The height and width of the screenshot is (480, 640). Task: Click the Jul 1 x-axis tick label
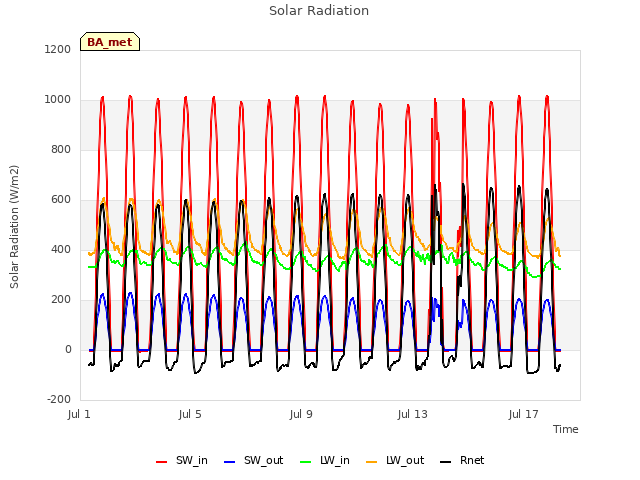click(x=79, y=414)
